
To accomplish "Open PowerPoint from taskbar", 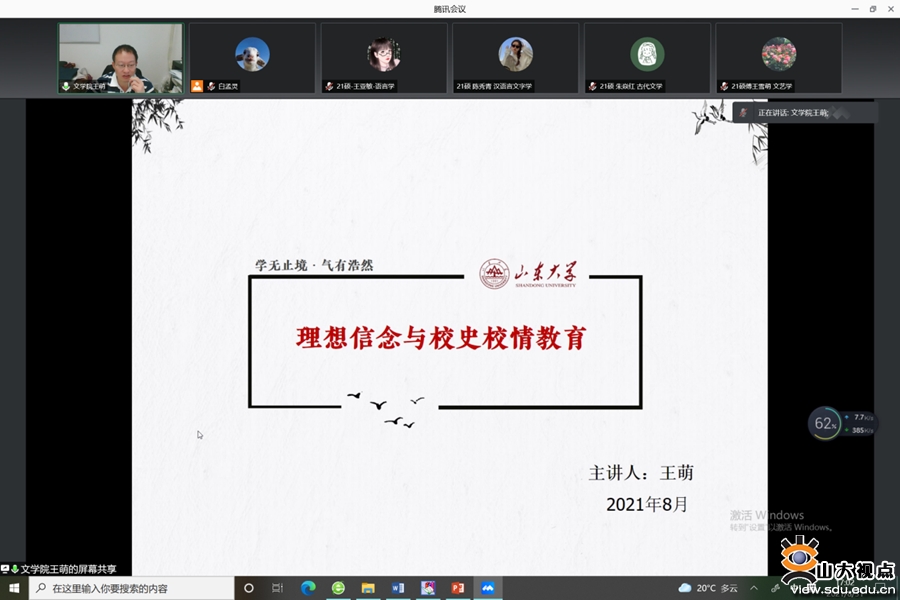I will pos(457,588).
